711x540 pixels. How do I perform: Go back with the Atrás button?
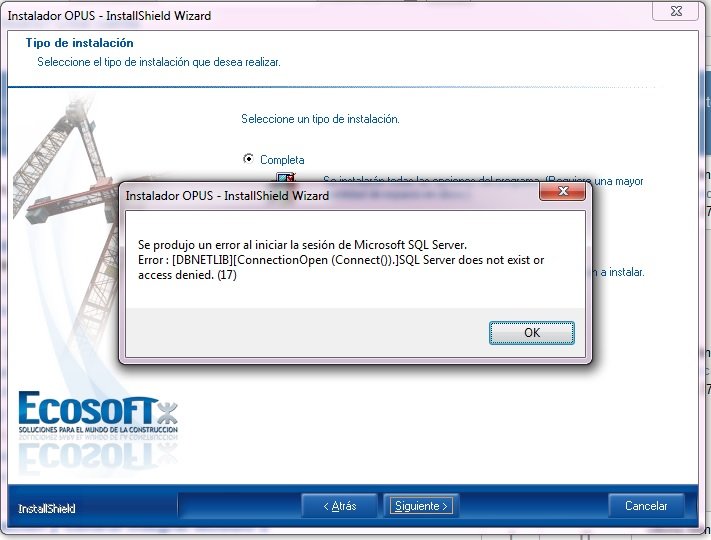pos(340,506)
